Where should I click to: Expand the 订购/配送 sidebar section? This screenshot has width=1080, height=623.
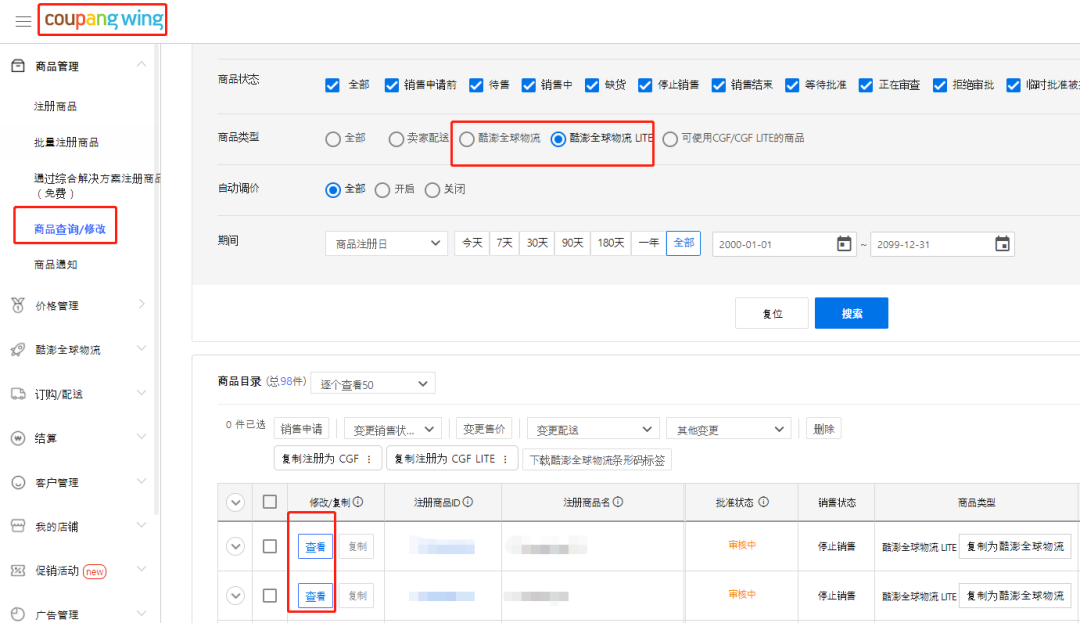(141, 392)
